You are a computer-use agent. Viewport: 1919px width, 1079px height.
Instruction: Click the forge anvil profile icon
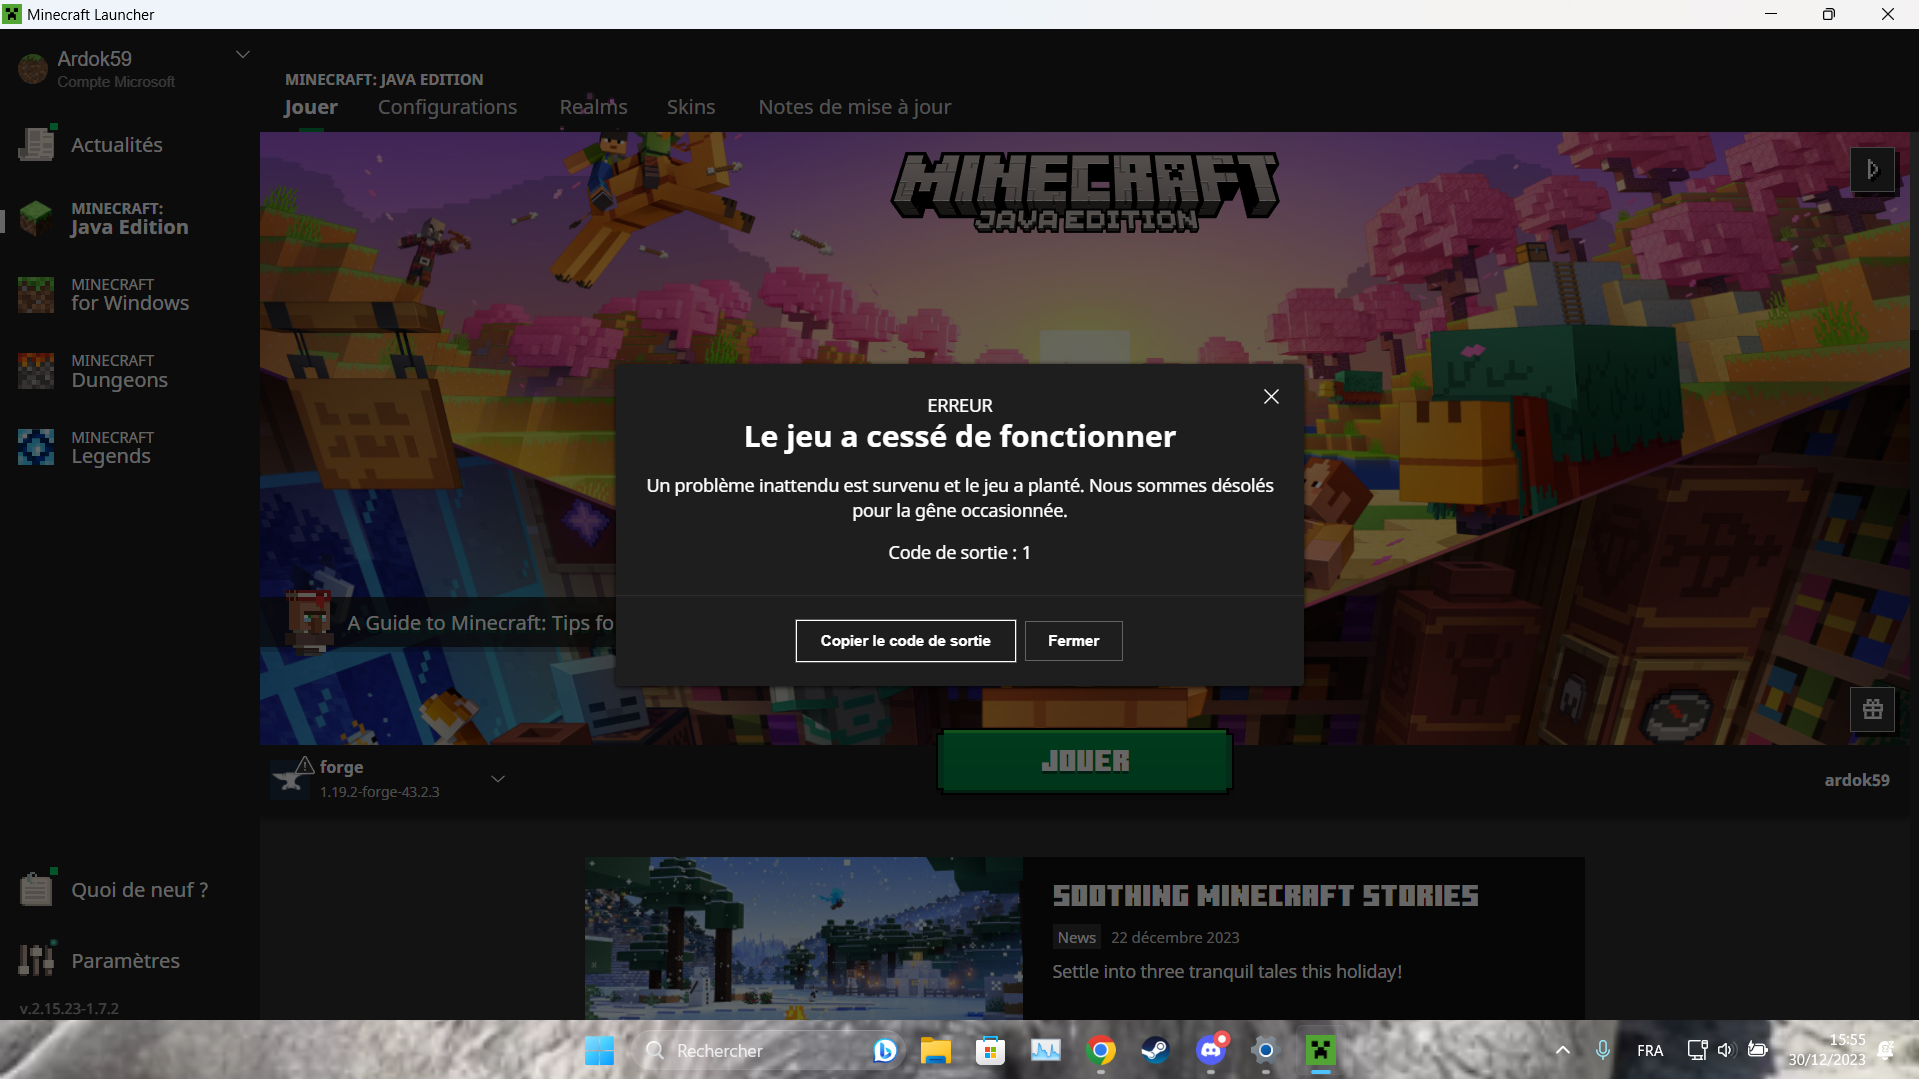(291, 779)
